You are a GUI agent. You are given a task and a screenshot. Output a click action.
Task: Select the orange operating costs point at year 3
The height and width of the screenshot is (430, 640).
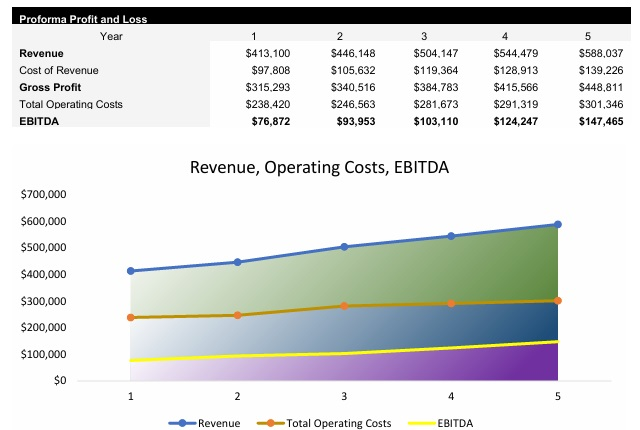[344, 306]
